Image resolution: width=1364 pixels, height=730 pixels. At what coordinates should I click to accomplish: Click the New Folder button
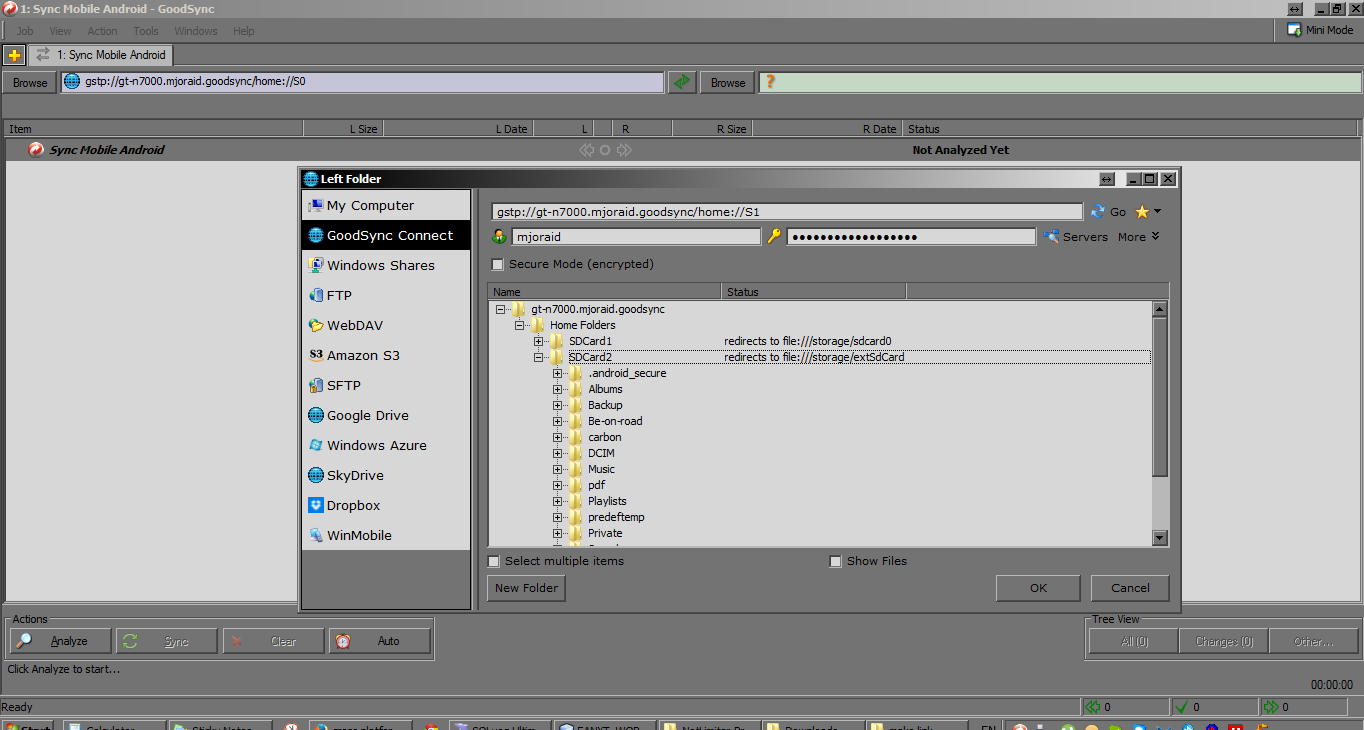click(526, 588)
